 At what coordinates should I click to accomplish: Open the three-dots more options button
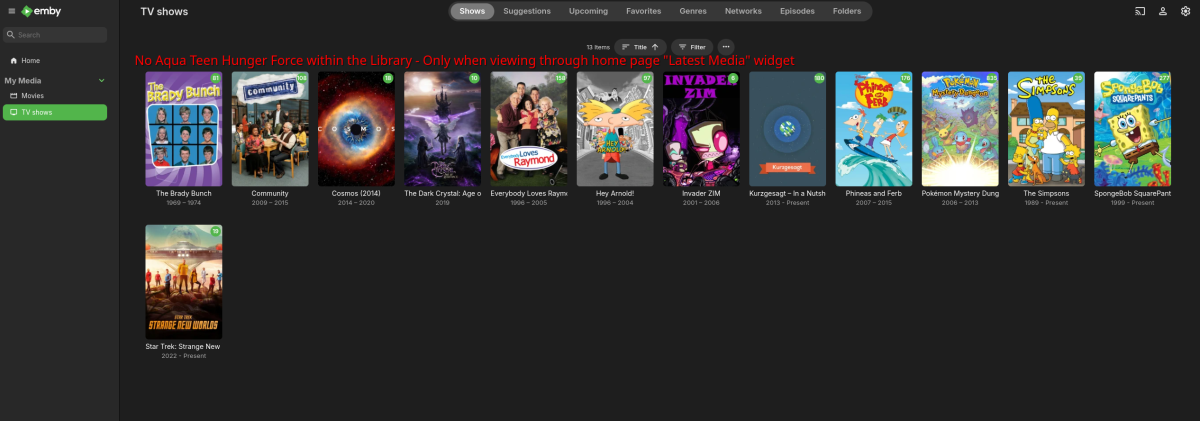coord(726,47)
